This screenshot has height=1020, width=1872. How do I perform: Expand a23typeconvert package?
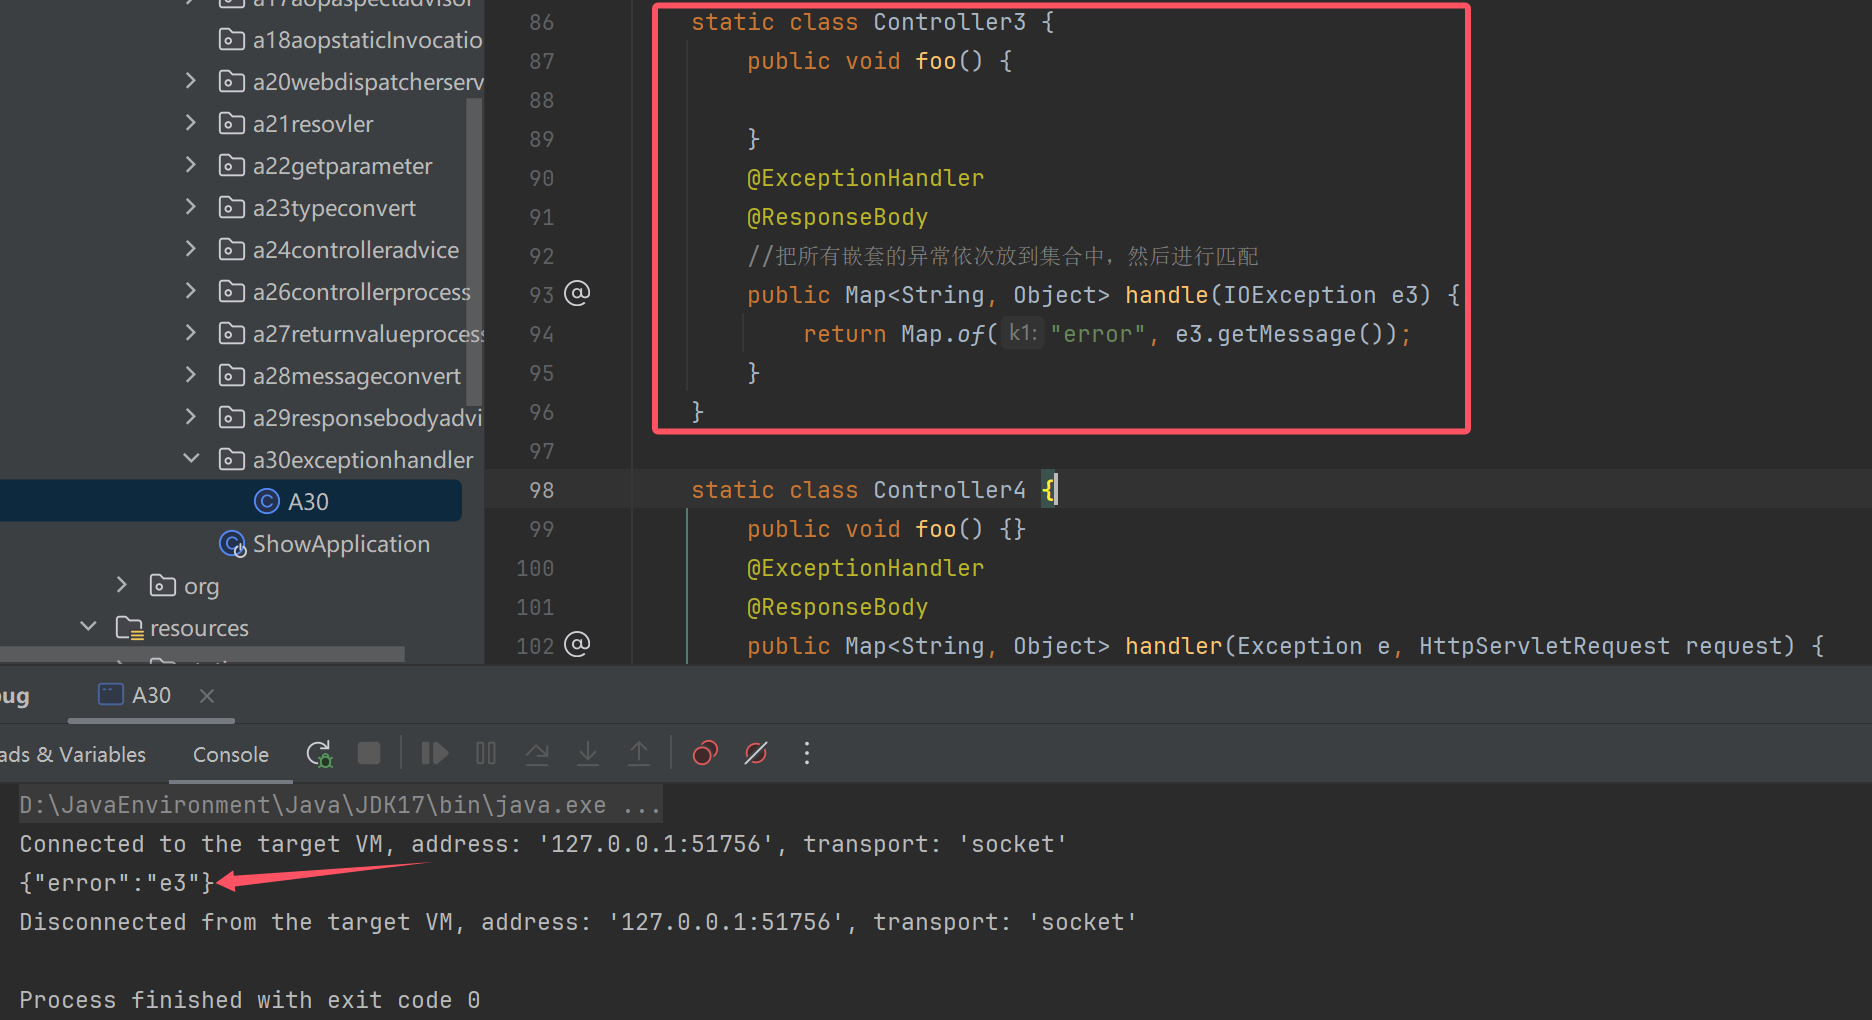click(191, 207)
